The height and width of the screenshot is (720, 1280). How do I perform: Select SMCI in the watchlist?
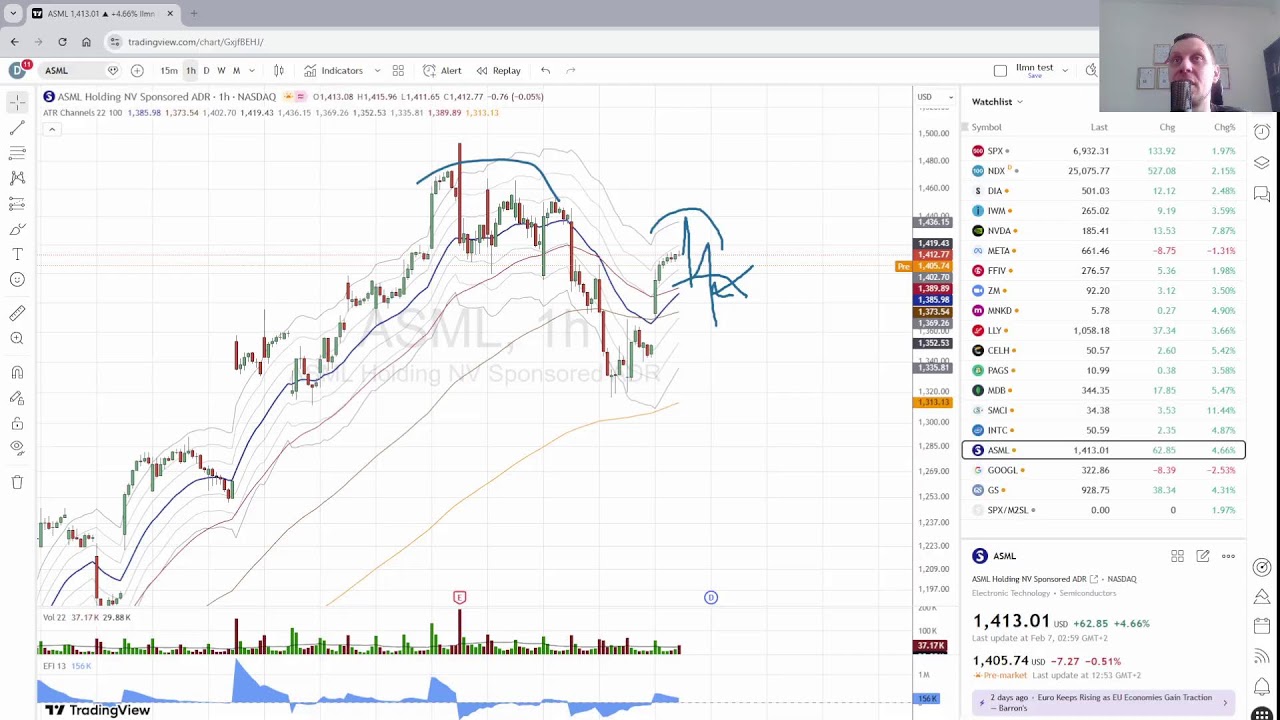[x=1104, y=410]
